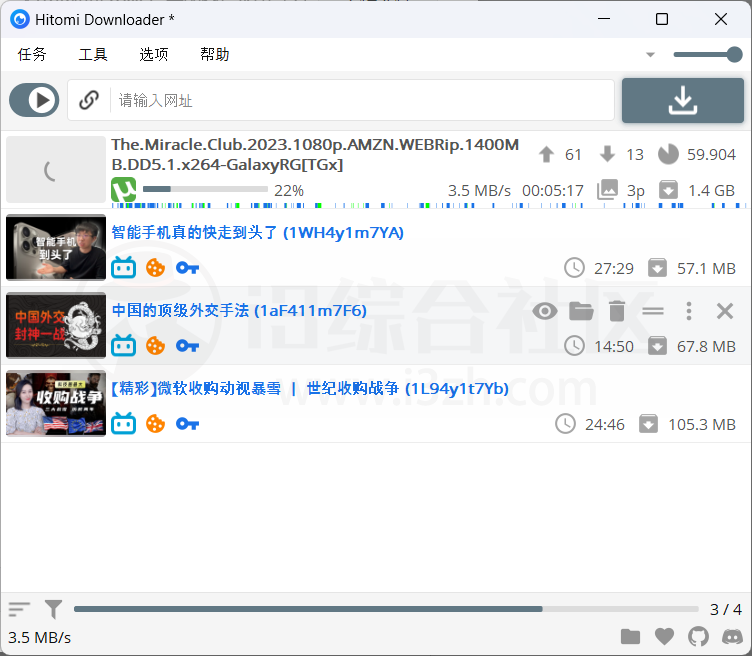Screen dimensions: 752x656
Task: Click key icon on 中国的顶级外交手法 task
Action: tap(188, 346)
